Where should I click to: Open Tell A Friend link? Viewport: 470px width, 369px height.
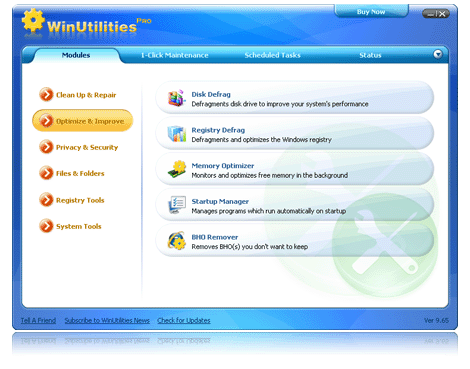pyautogui.click(x=38, y=320)
